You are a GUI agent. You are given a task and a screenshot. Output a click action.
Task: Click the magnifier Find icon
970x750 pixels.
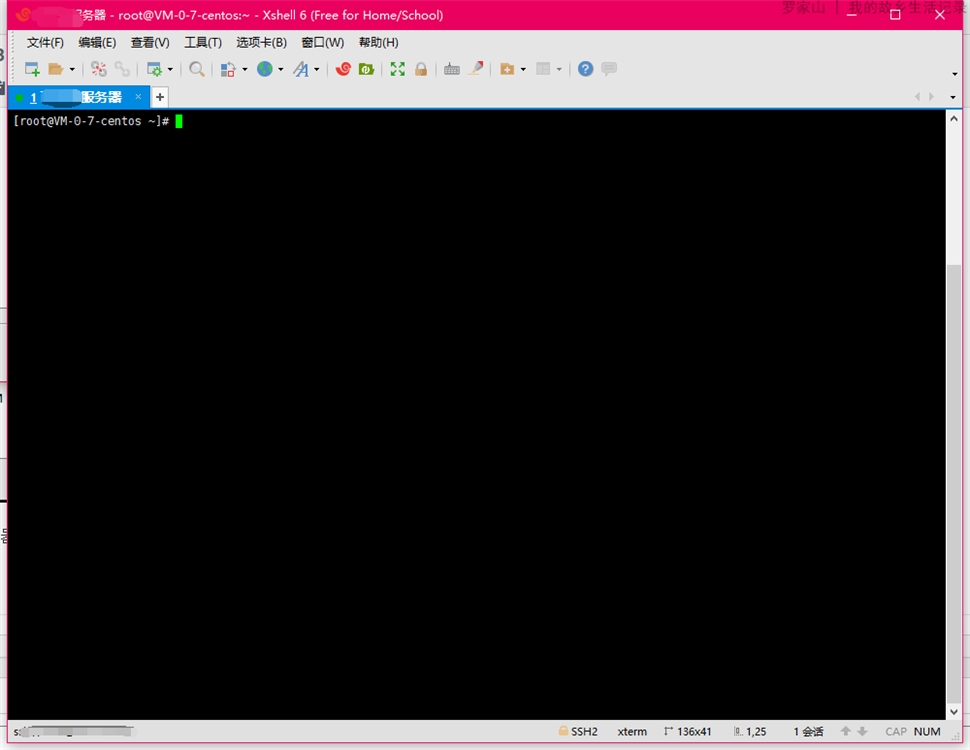pyautogui.click(x=197, y=69)
